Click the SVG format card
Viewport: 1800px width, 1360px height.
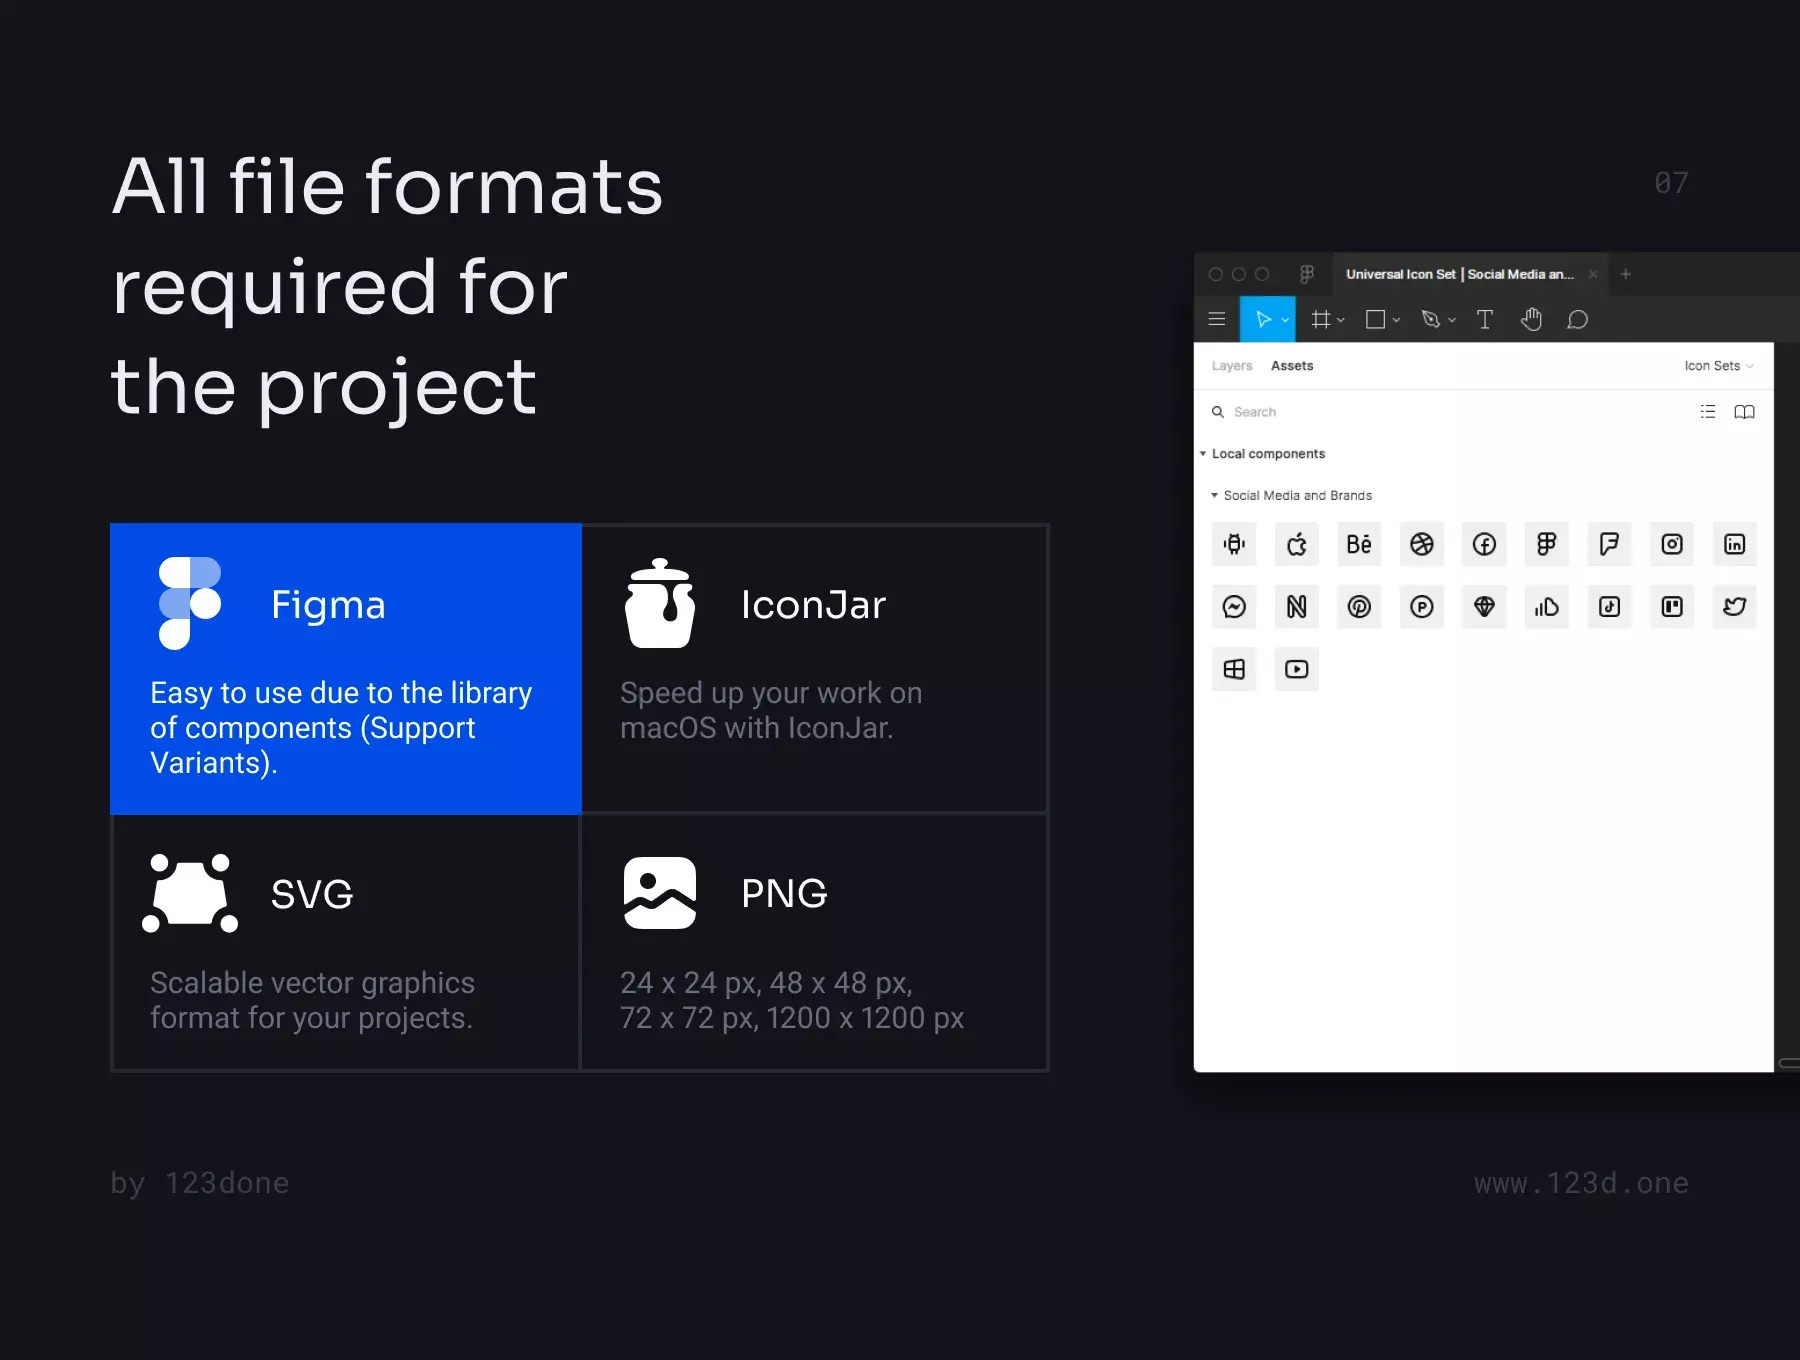tap(346, 942)
